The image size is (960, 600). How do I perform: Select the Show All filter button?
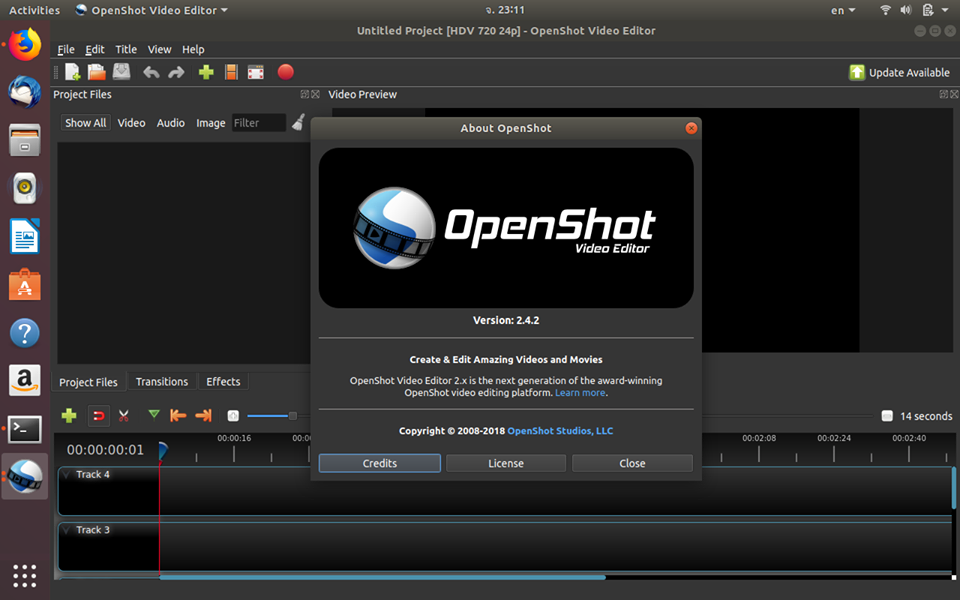click(86, 123)
